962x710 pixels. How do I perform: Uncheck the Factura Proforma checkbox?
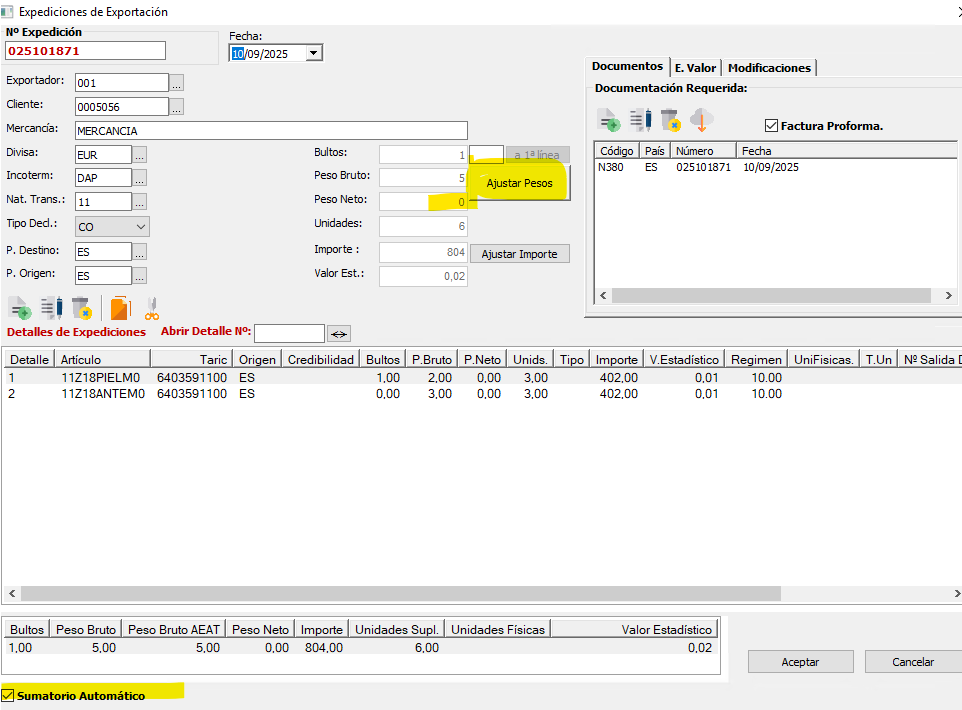click(771, 126)
